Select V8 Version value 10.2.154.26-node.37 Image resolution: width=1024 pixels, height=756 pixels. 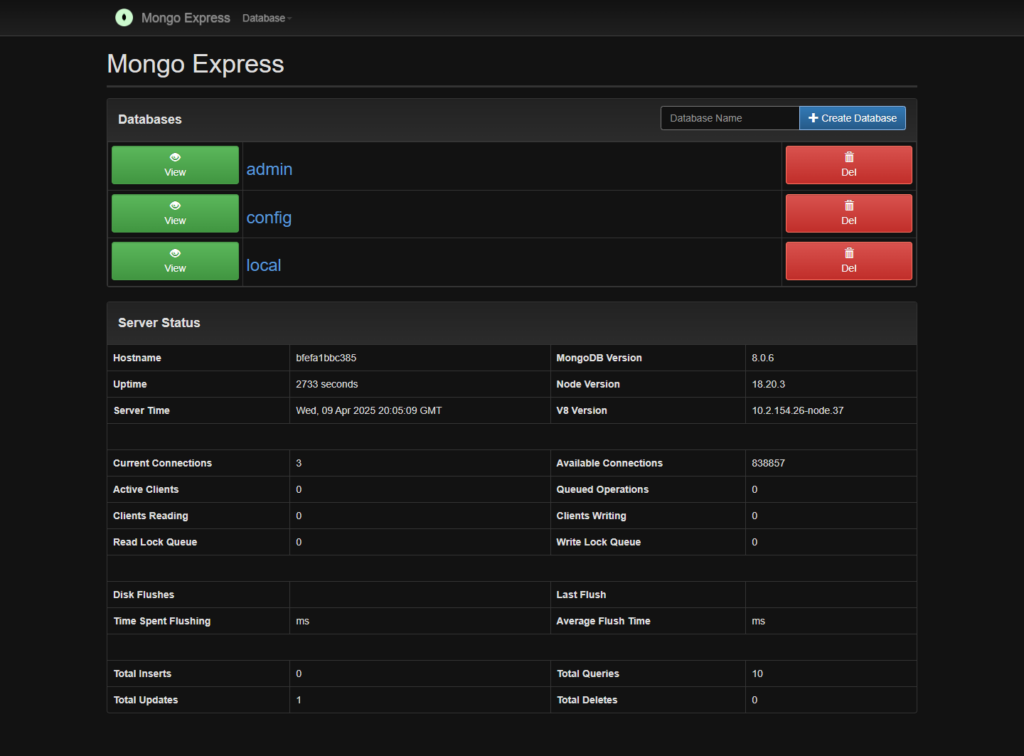(x=797, y=411)
